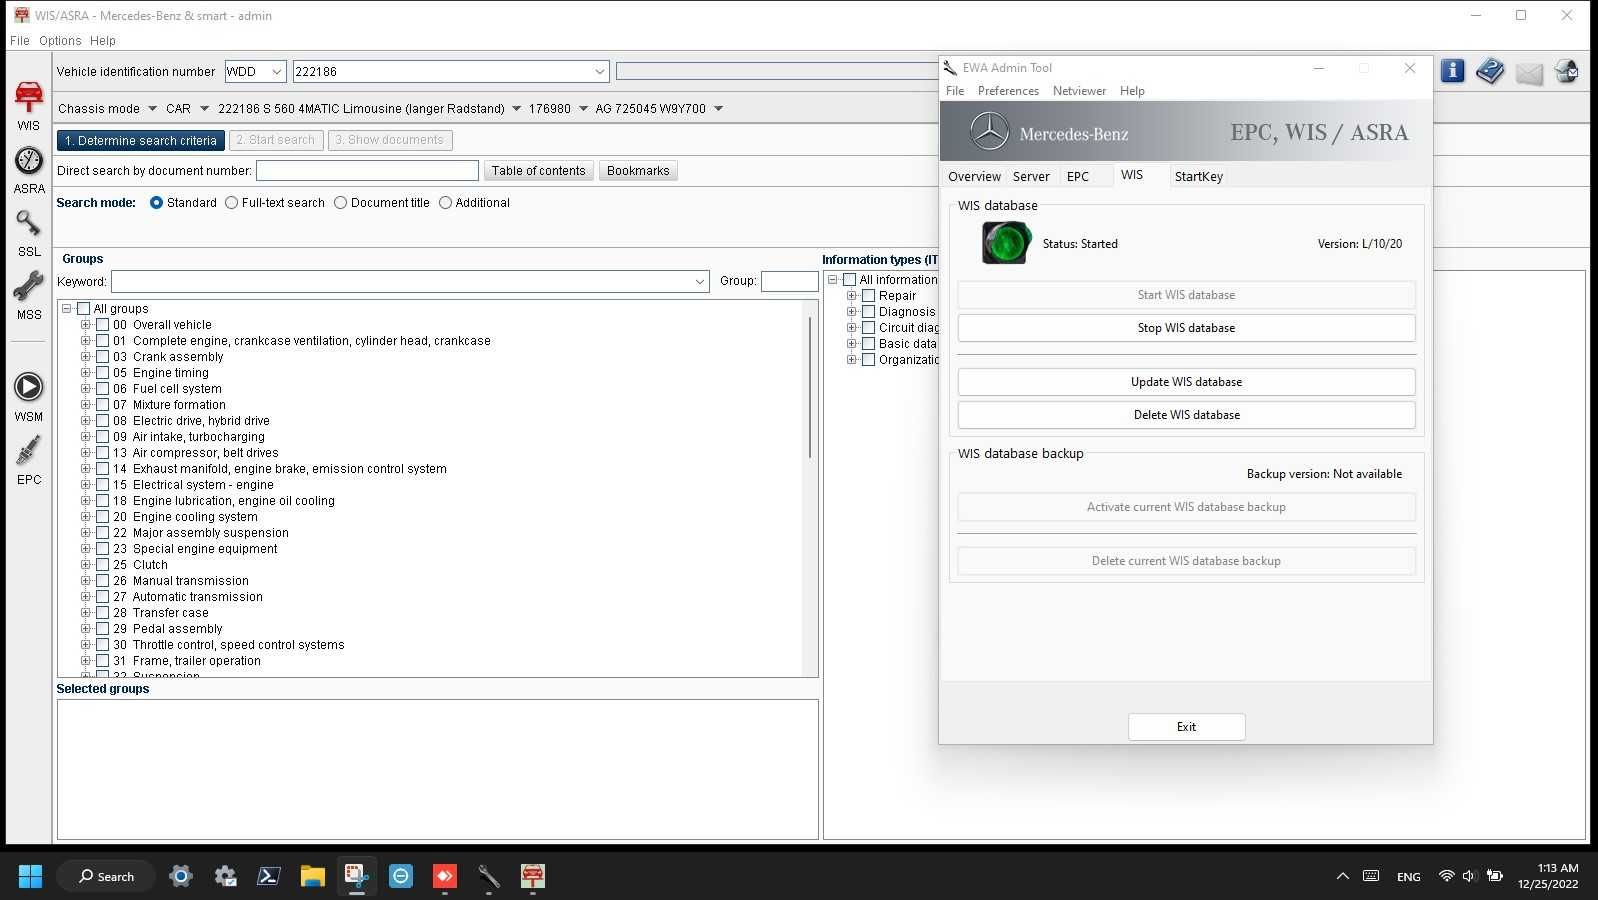Switch to the EPC tab in EWA Admin Tool

(1077, 177)
